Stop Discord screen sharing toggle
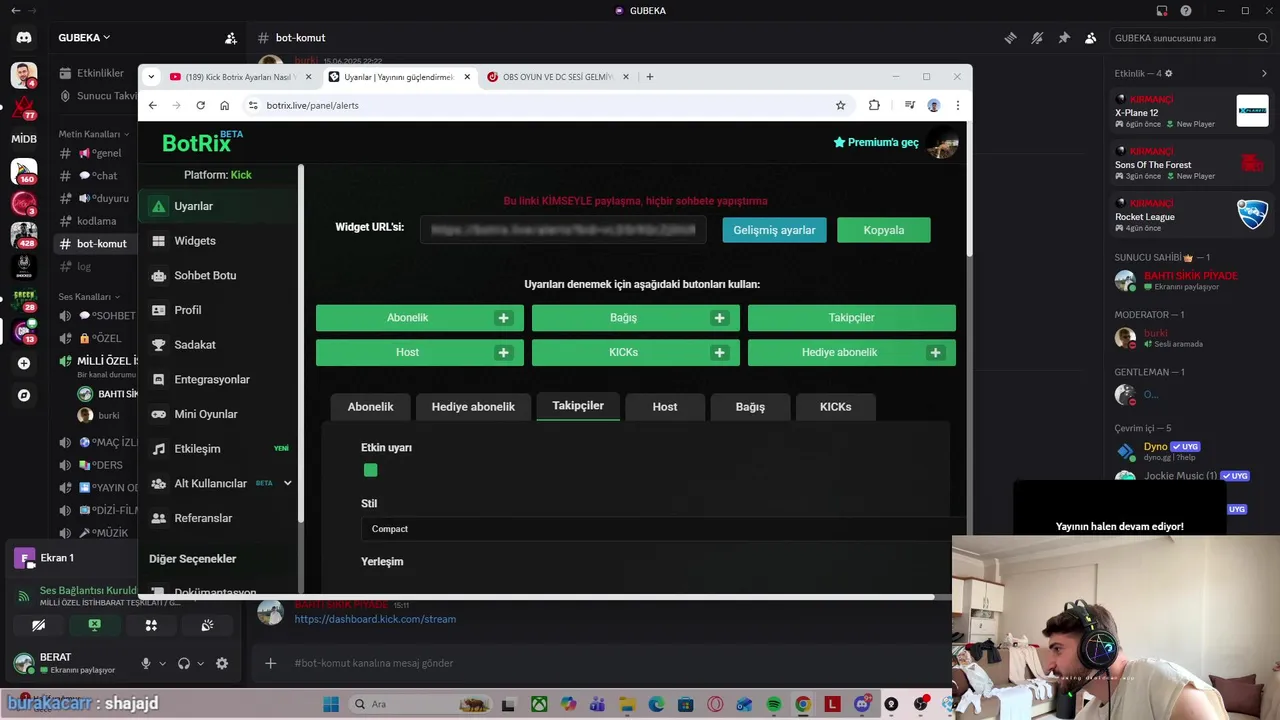 coord(94,625)
